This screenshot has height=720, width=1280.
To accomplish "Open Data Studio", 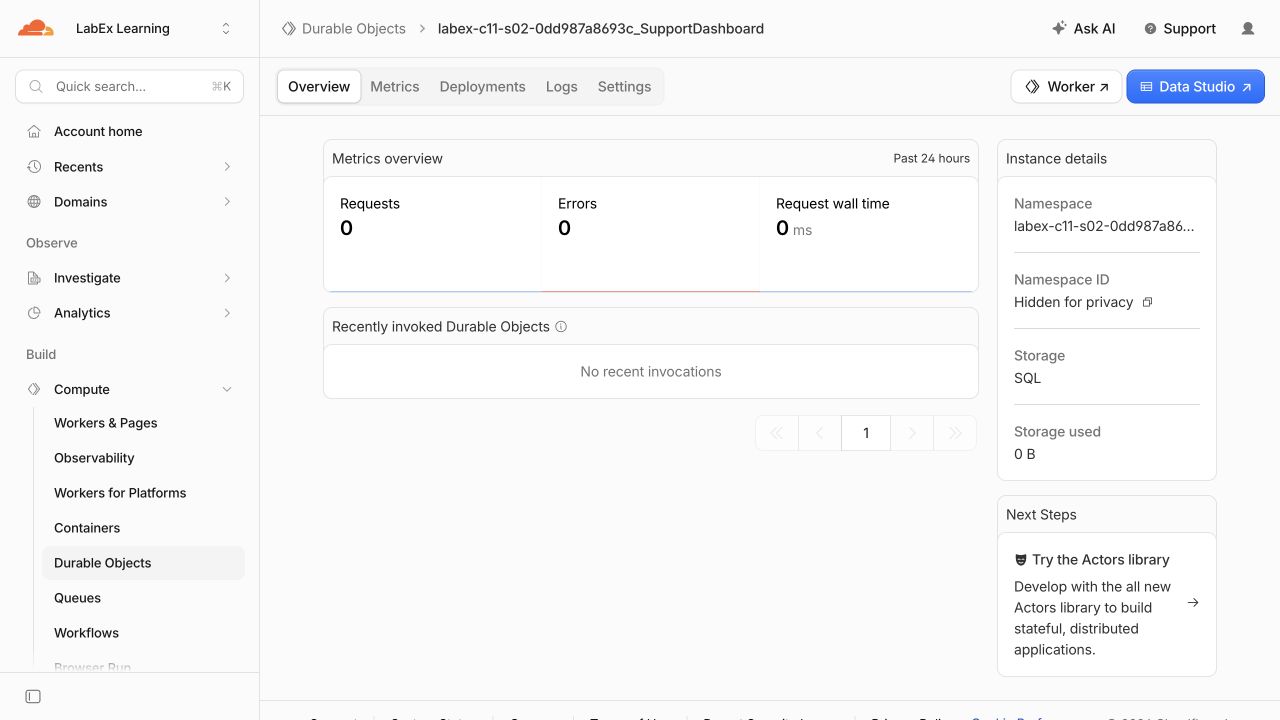I will [x=1195, y=87].
